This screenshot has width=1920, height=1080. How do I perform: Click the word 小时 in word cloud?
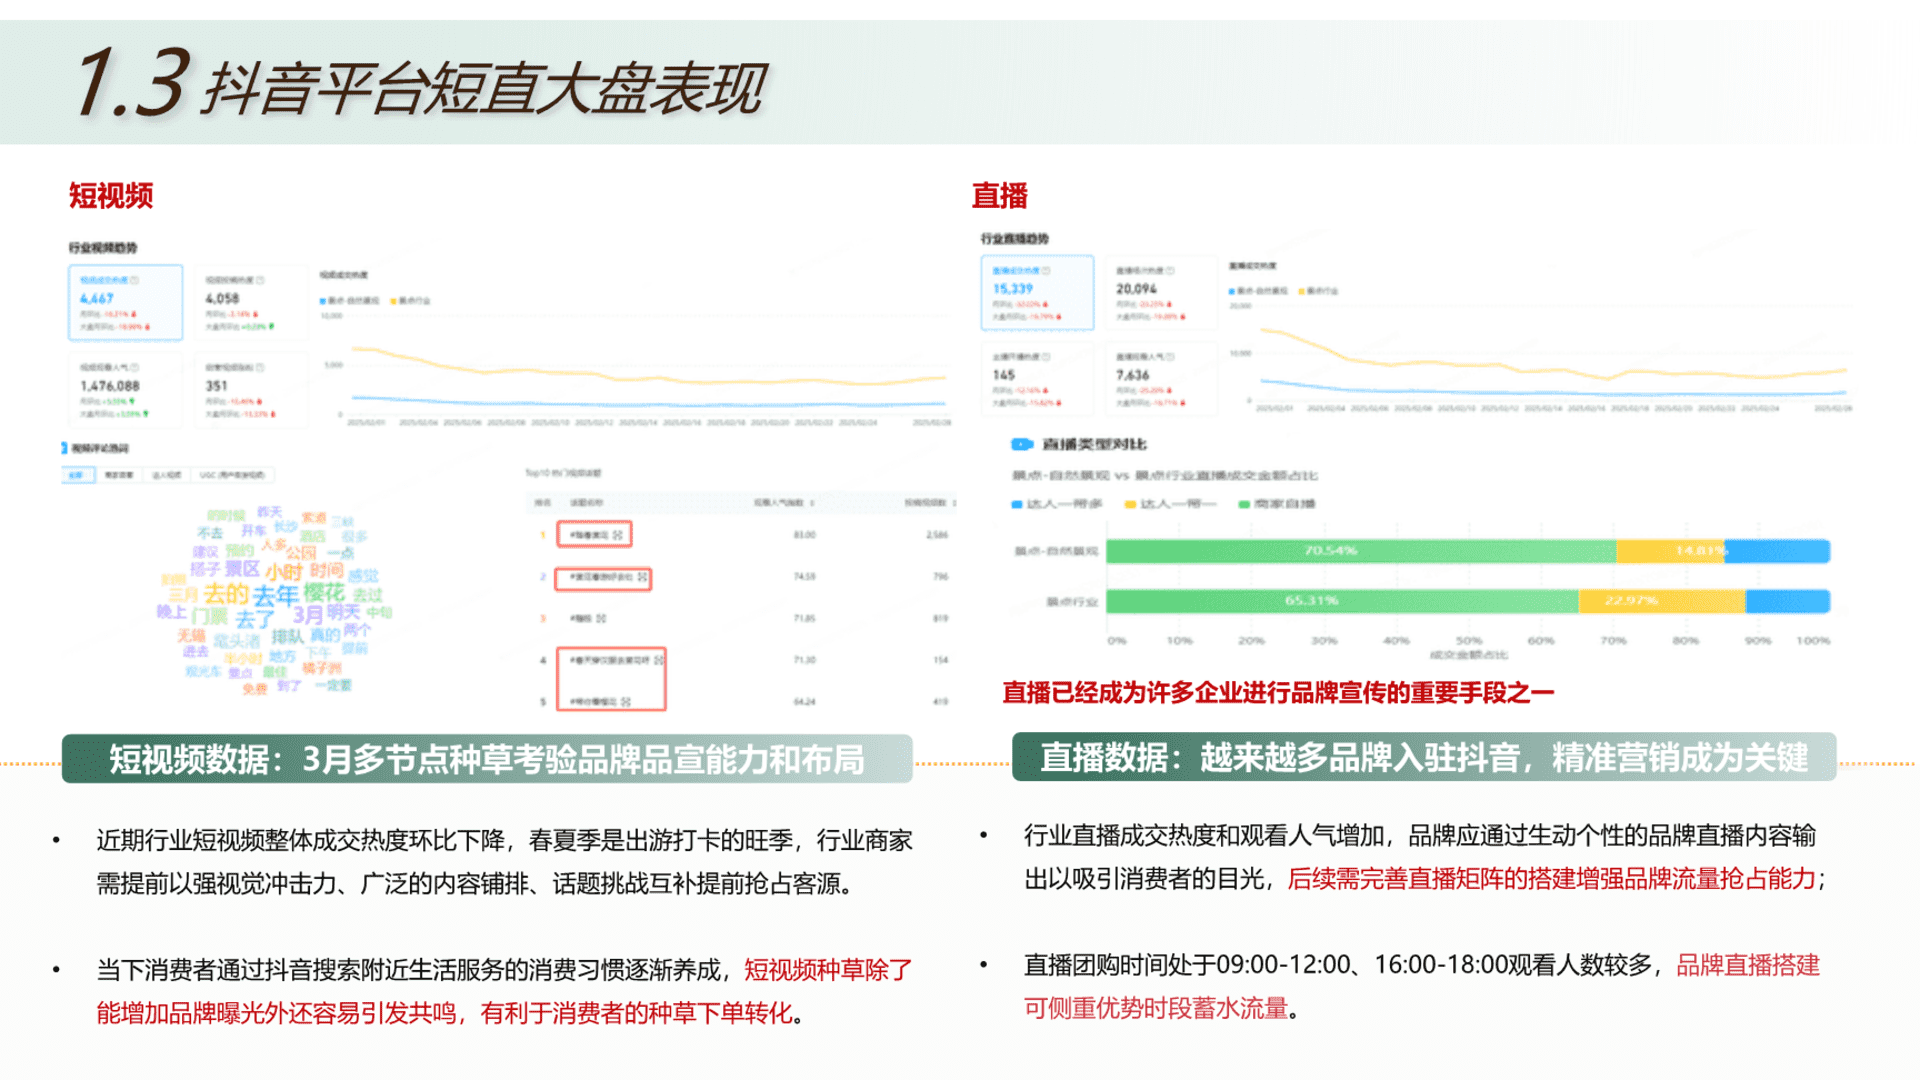(284, 572)
